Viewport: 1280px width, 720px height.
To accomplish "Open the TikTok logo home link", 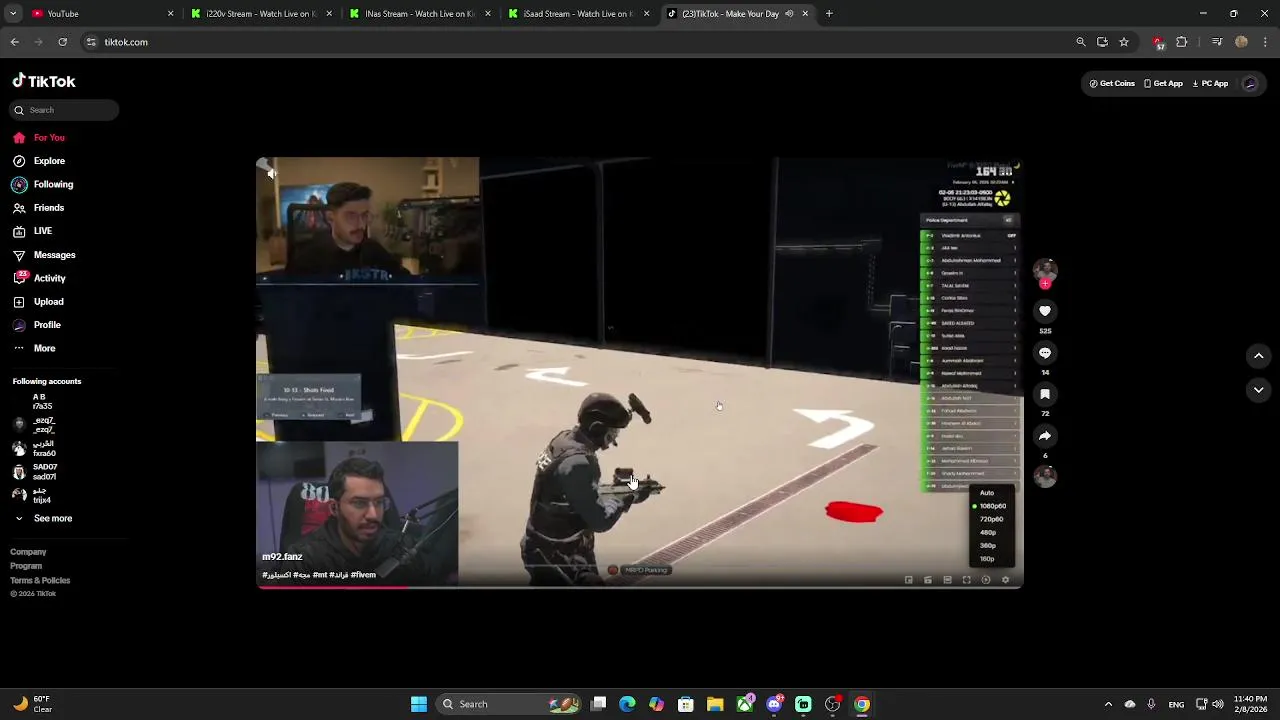I will click(44, 81).
